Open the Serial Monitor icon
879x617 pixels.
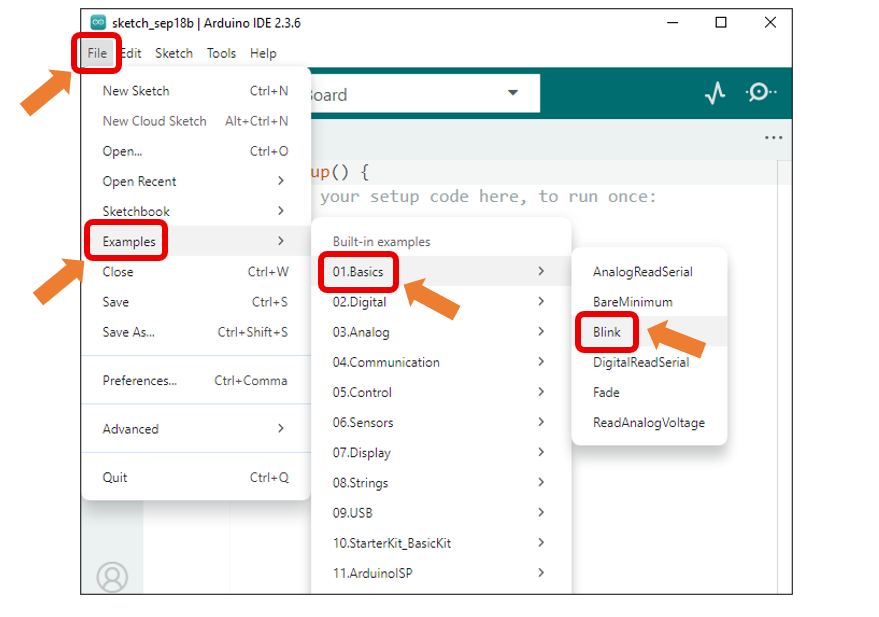761,92
